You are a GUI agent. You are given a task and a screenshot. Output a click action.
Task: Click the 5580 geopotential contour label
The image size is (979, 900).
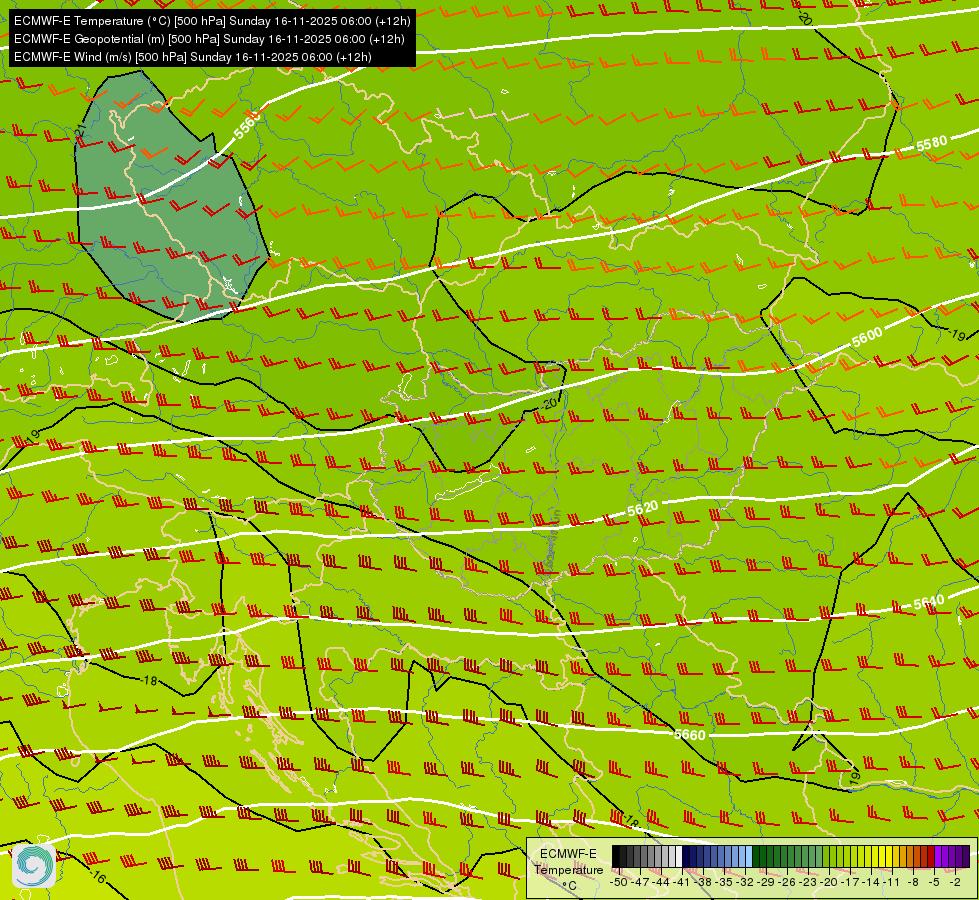tap(932, 144)
